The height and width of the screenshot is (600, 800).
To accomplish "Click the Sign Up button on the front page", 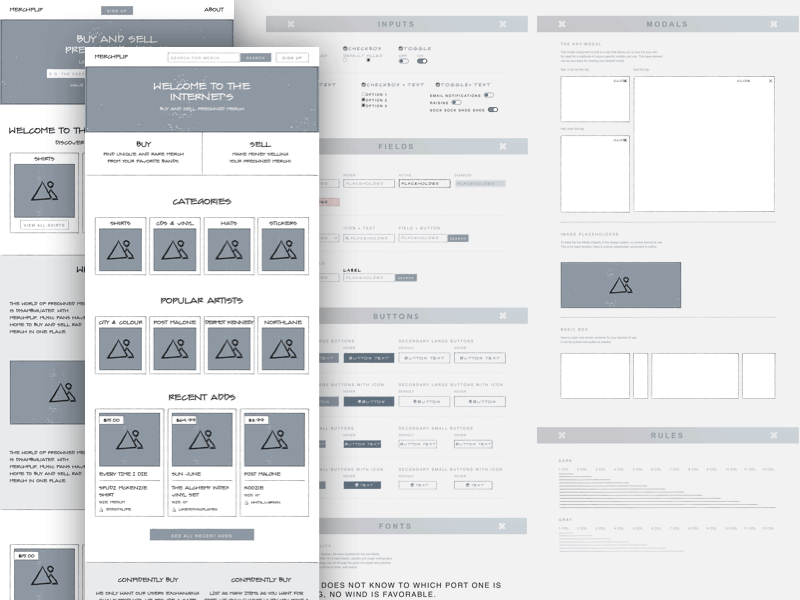I will tap(292, 58).
